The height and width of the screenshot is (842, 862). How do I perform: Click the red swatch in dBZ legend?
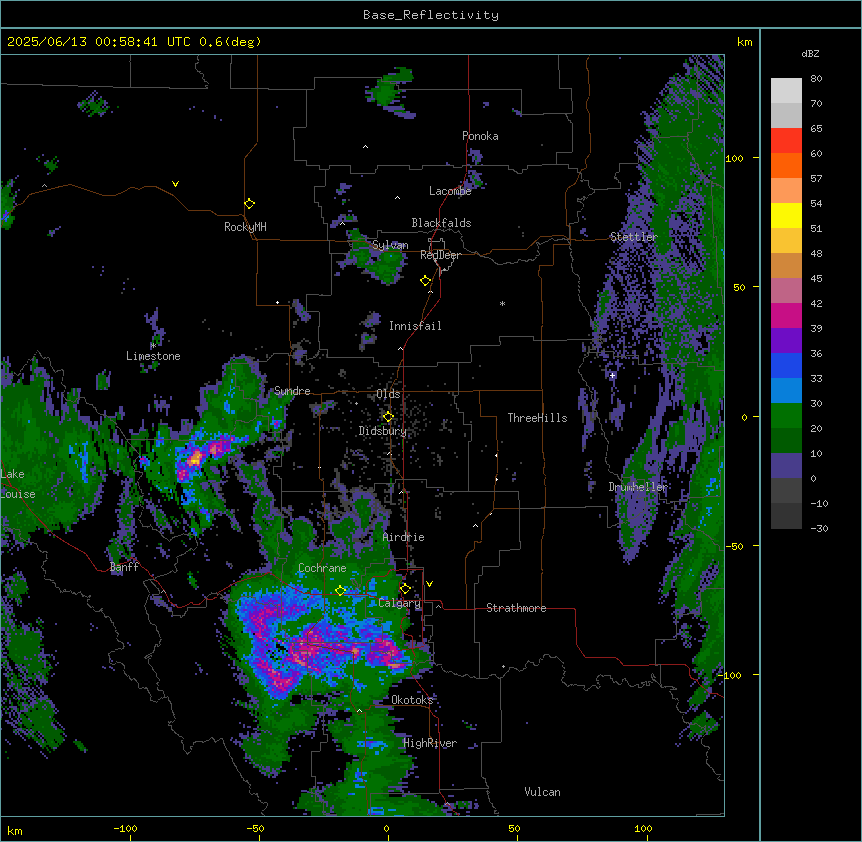pos(786,140)
